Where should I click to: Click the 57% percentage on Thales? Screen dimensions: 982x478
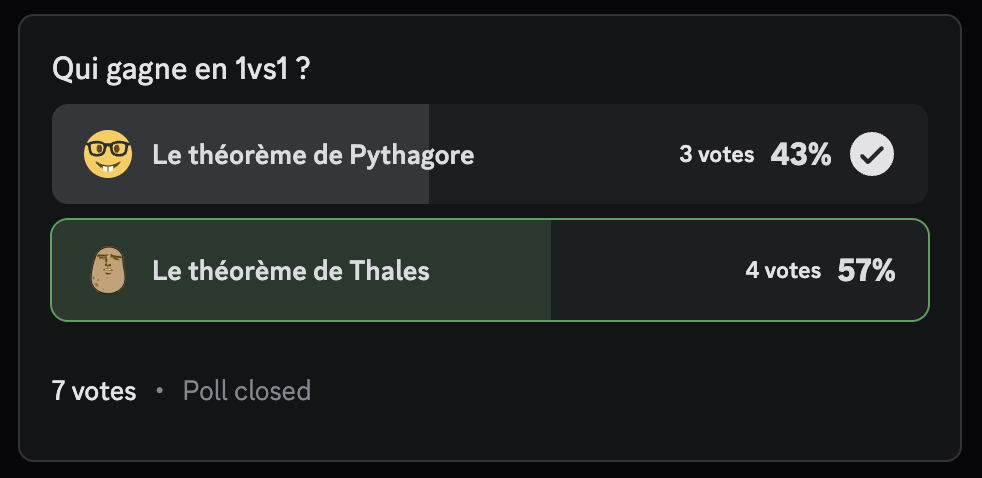click(866, 270)
